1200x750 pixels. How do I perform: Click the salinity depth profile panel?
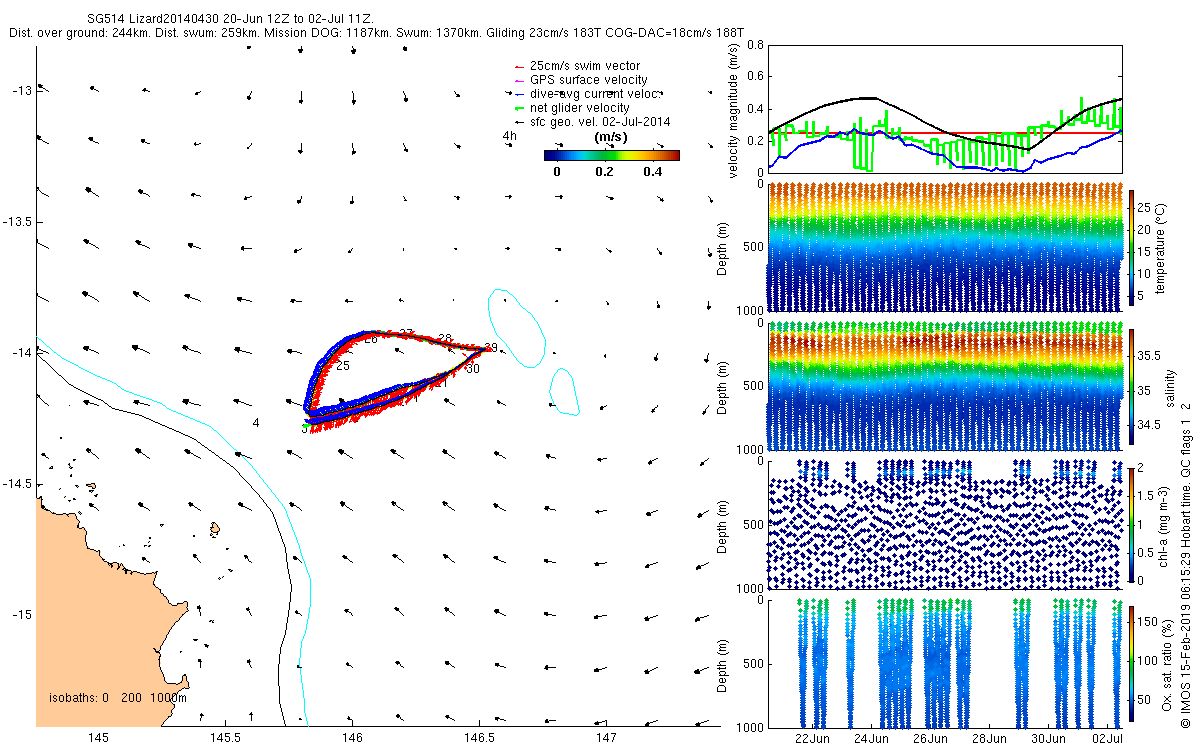[945, 386]
